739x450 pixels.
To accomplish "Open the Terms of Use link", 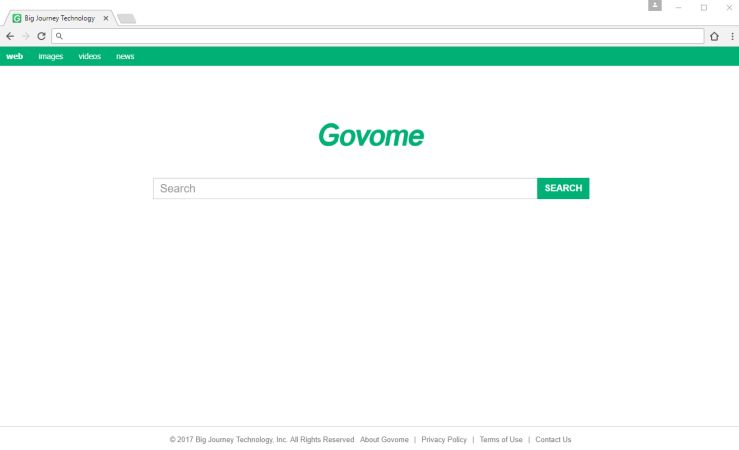I will pyautogui.click(x=501, y=440).
